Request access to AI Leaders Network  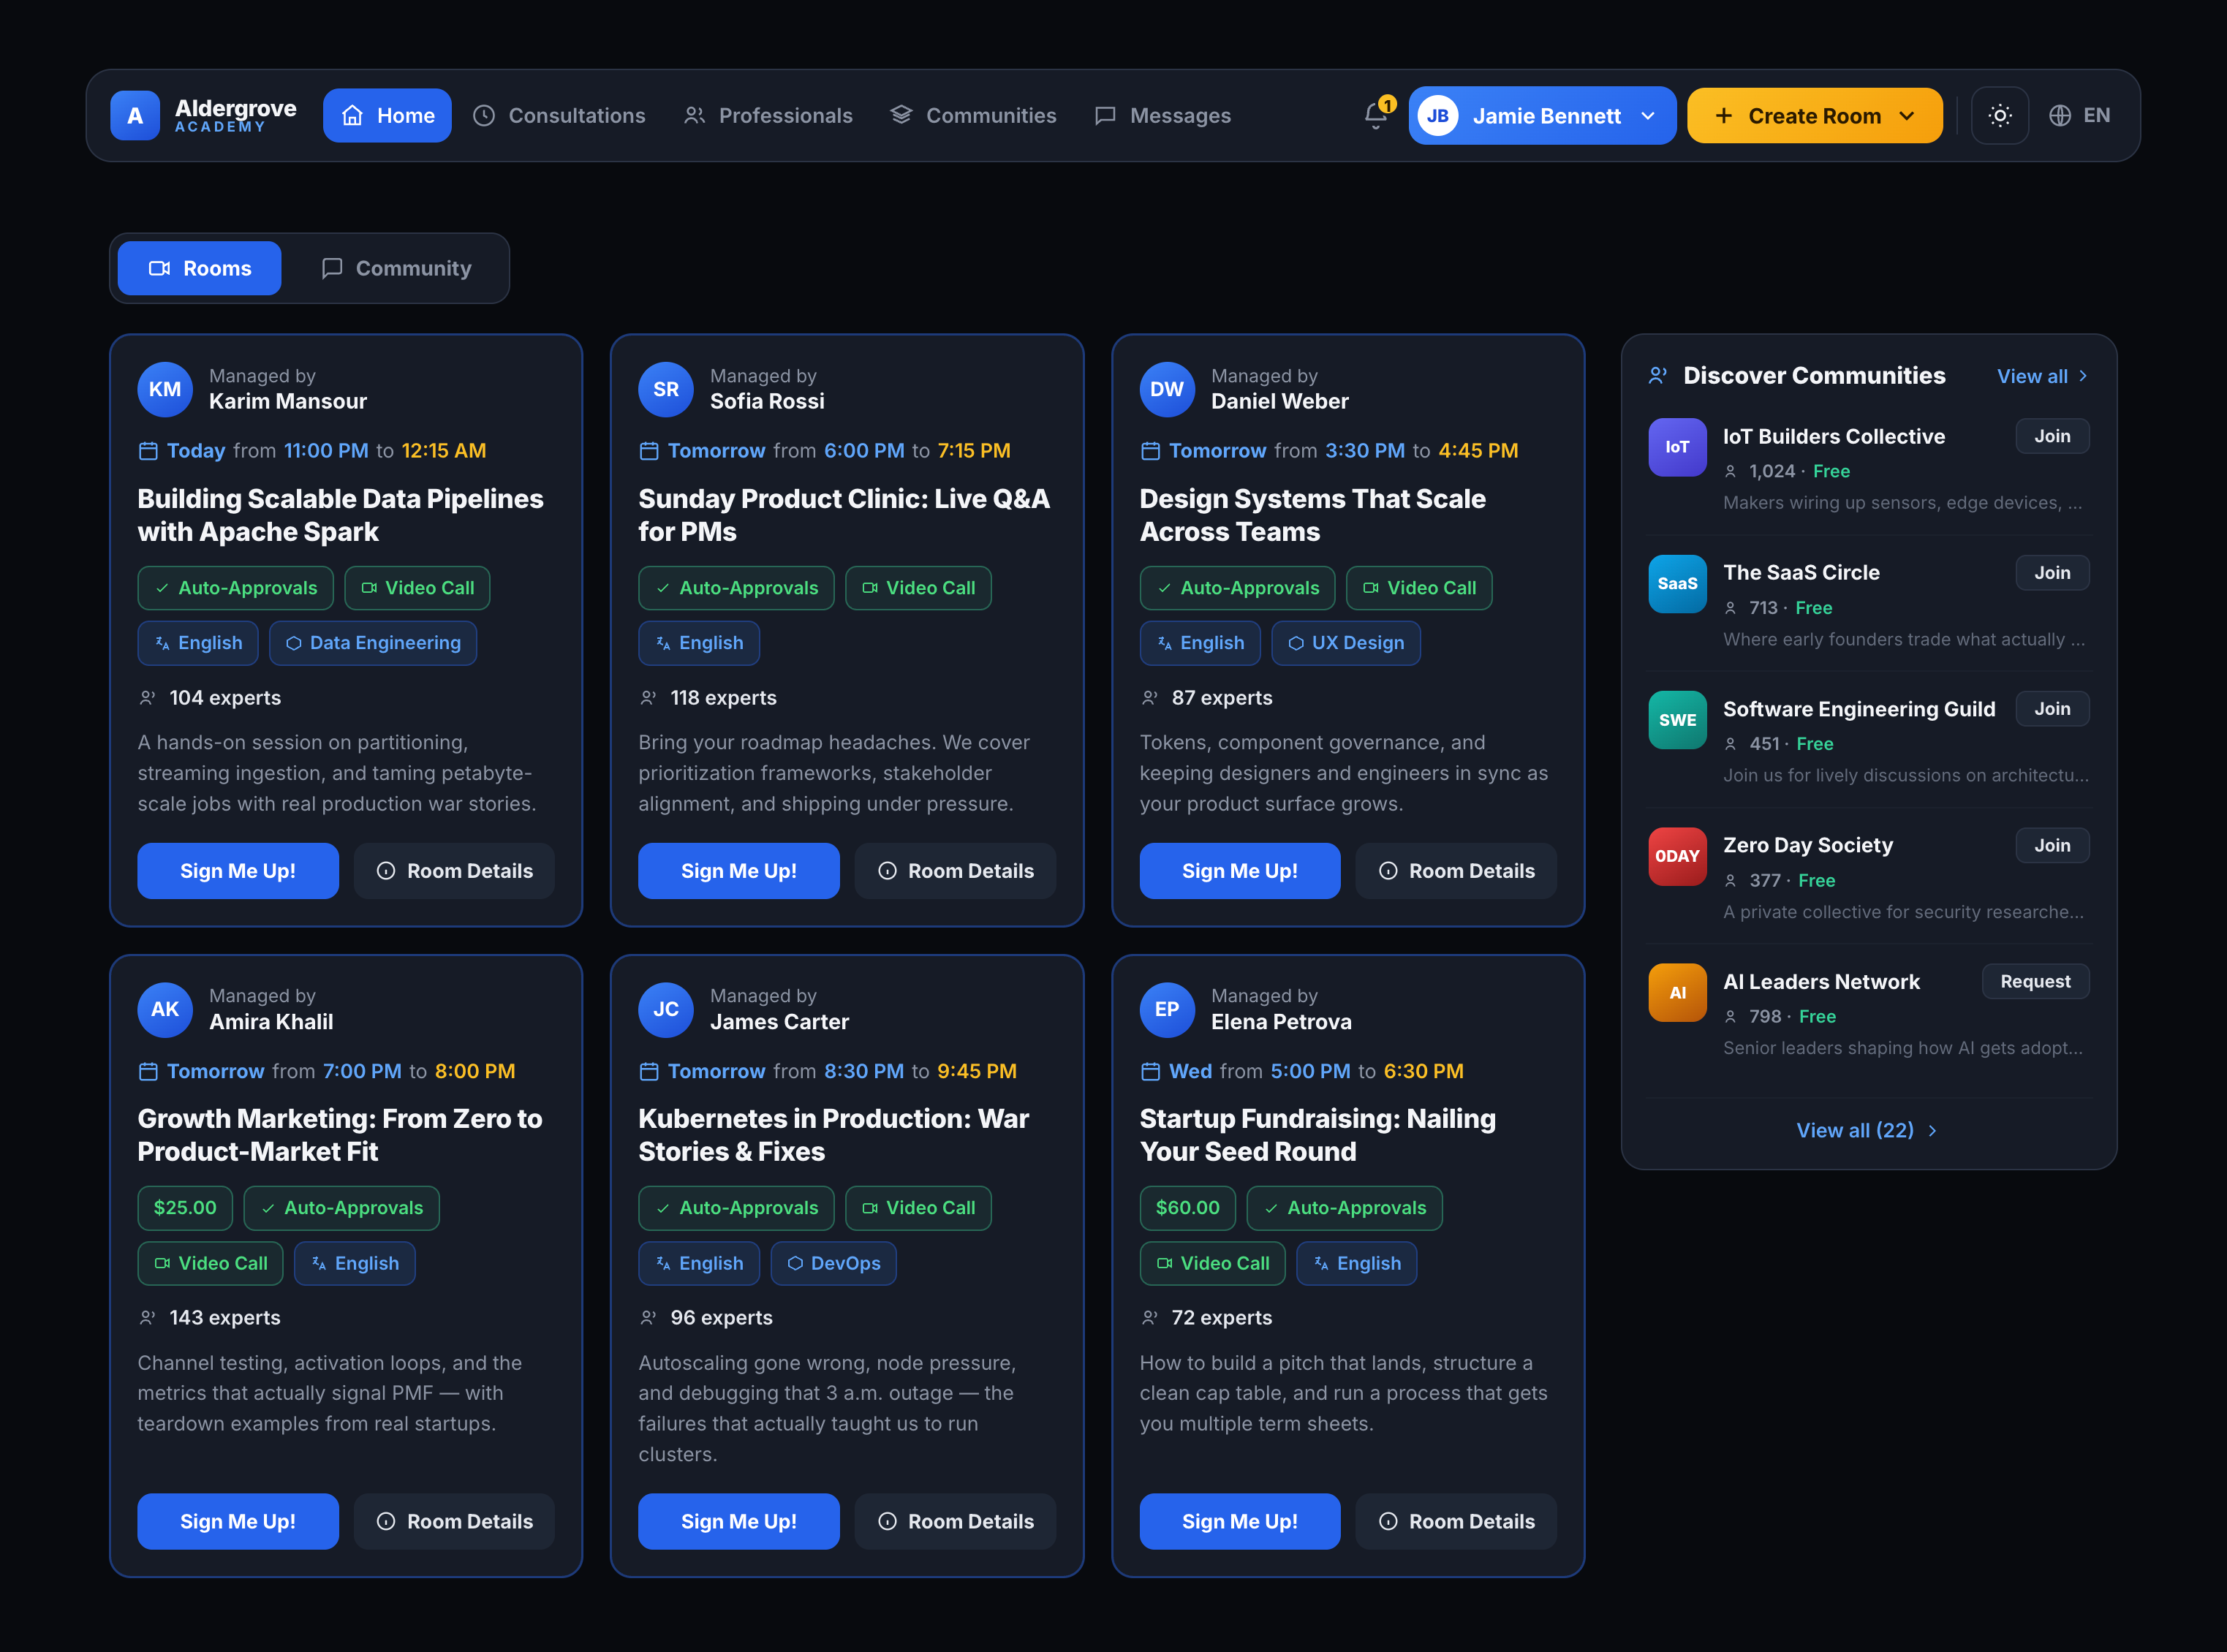click(x=2035, y=982)
